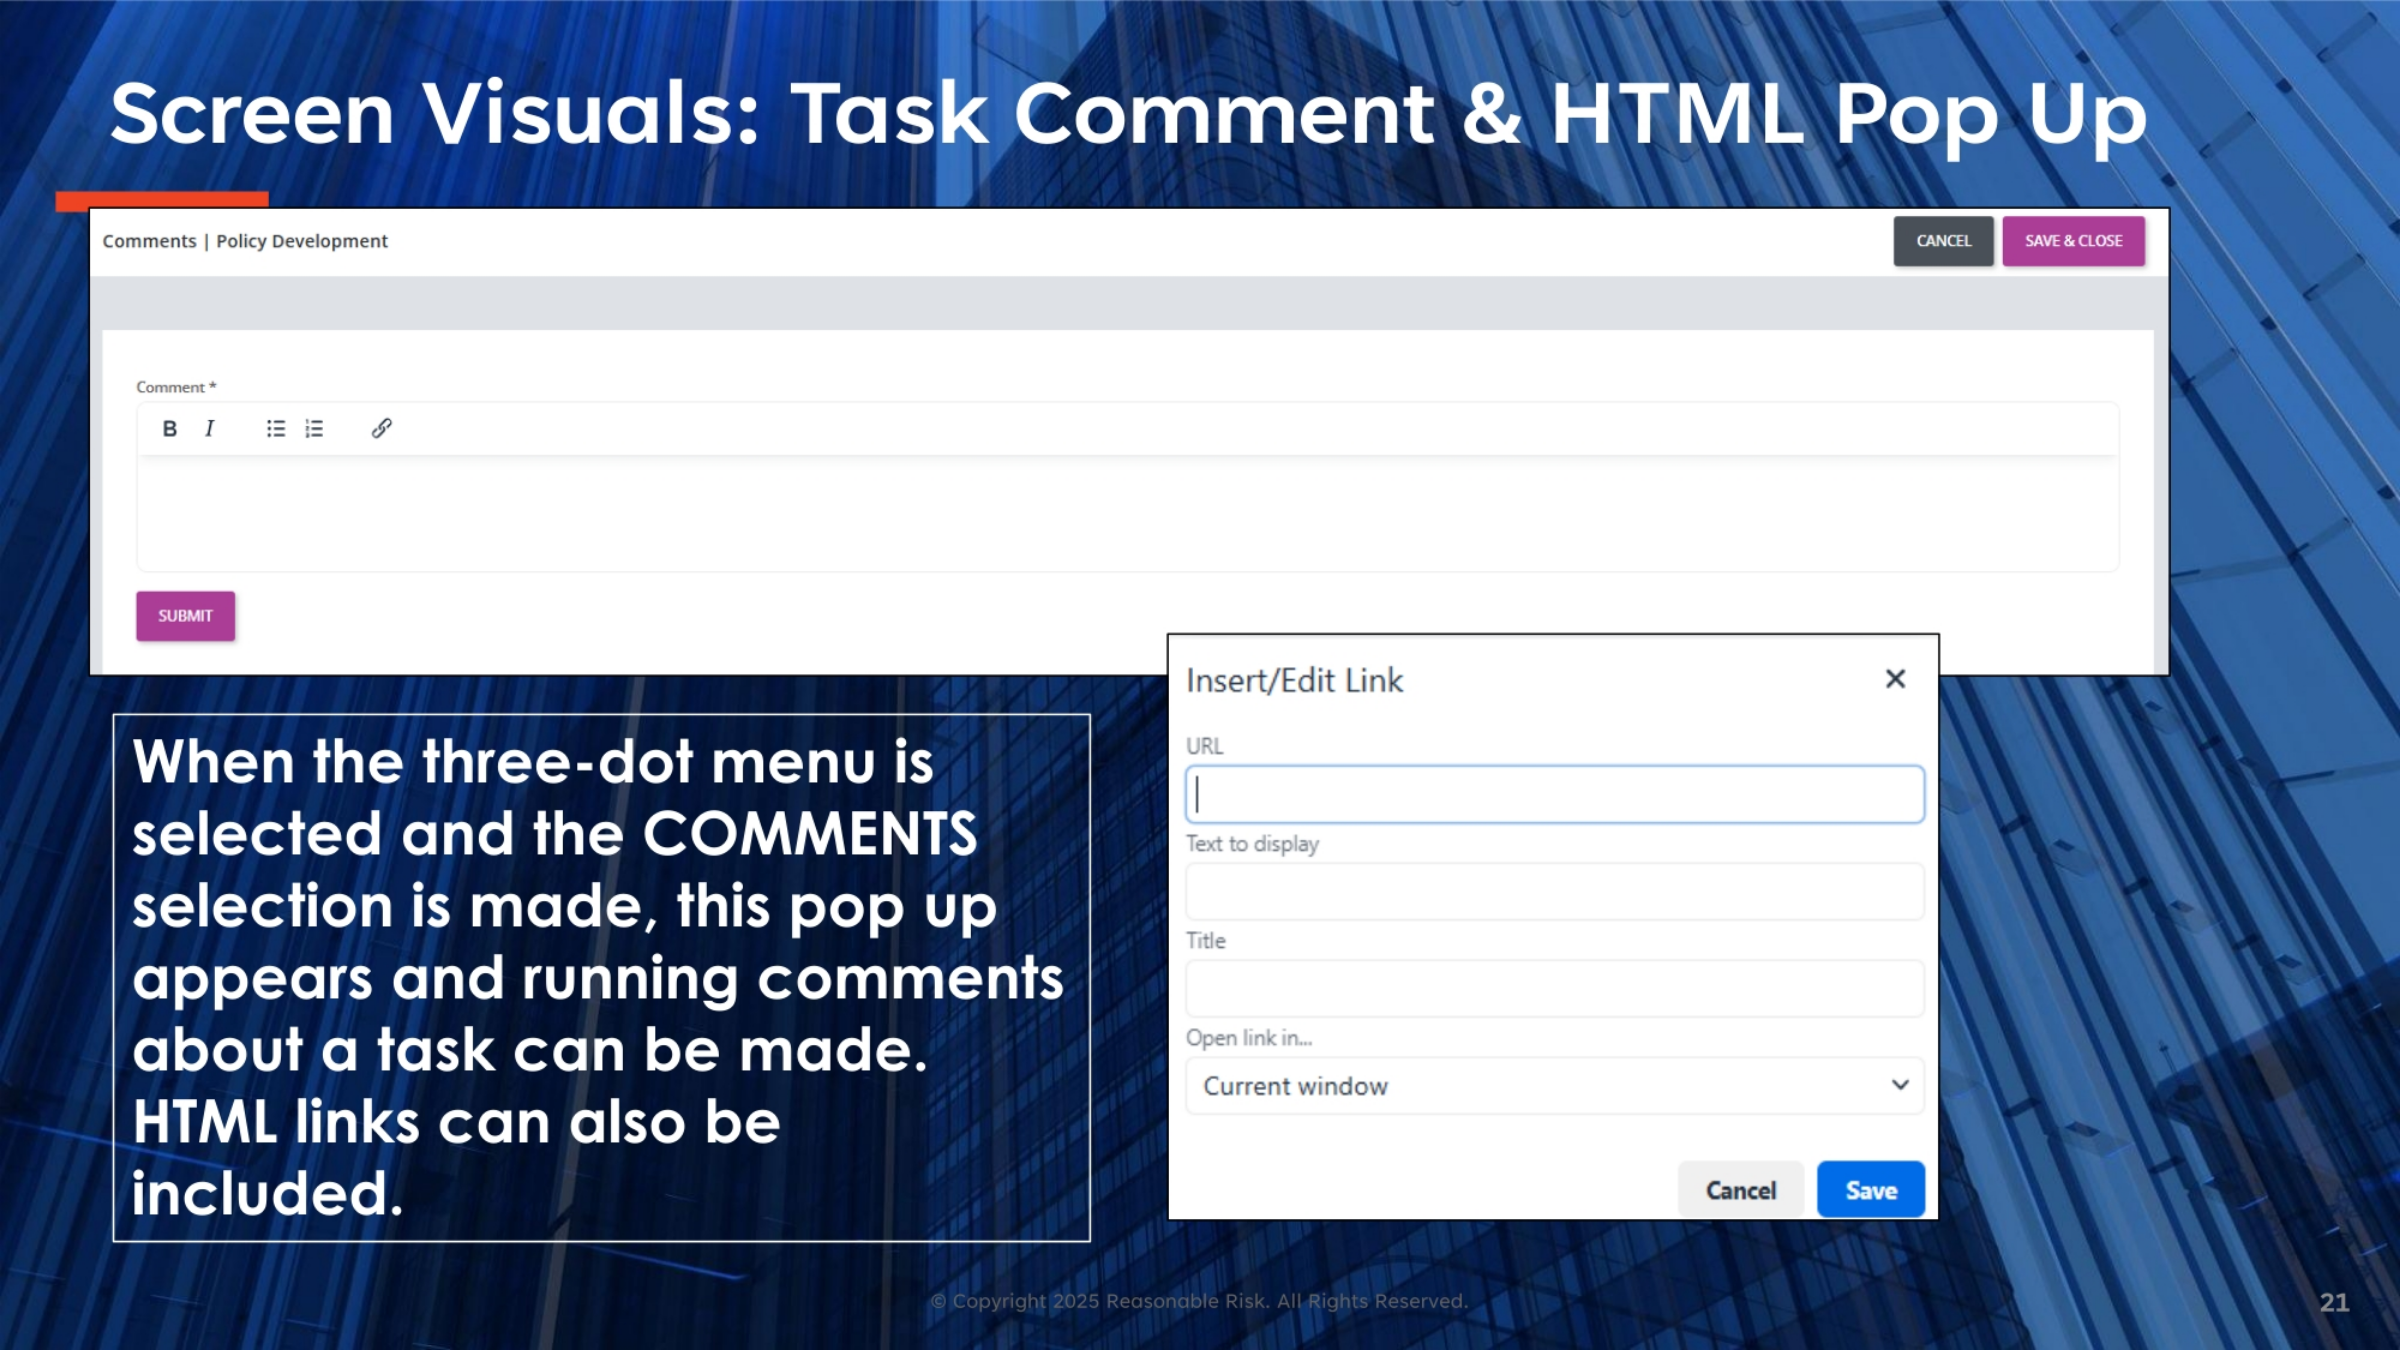Insert a numbered list in comment

click(x=314, y=429)
